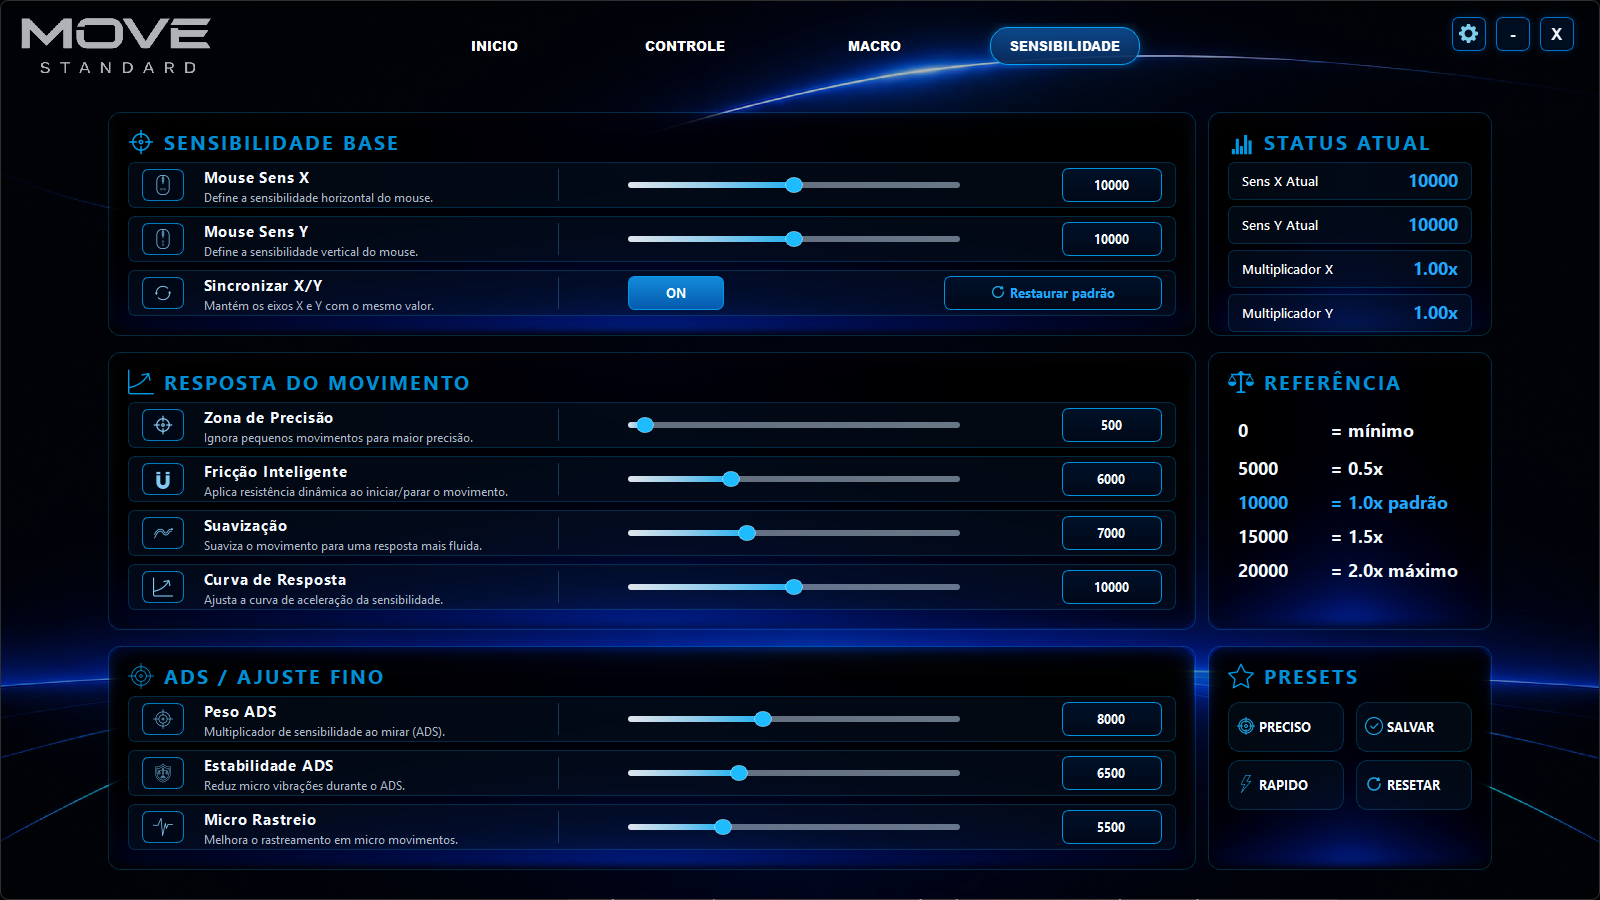
Task: Click the ADS / Ajuste Fino header icon
Action: (x=141, y=676)
